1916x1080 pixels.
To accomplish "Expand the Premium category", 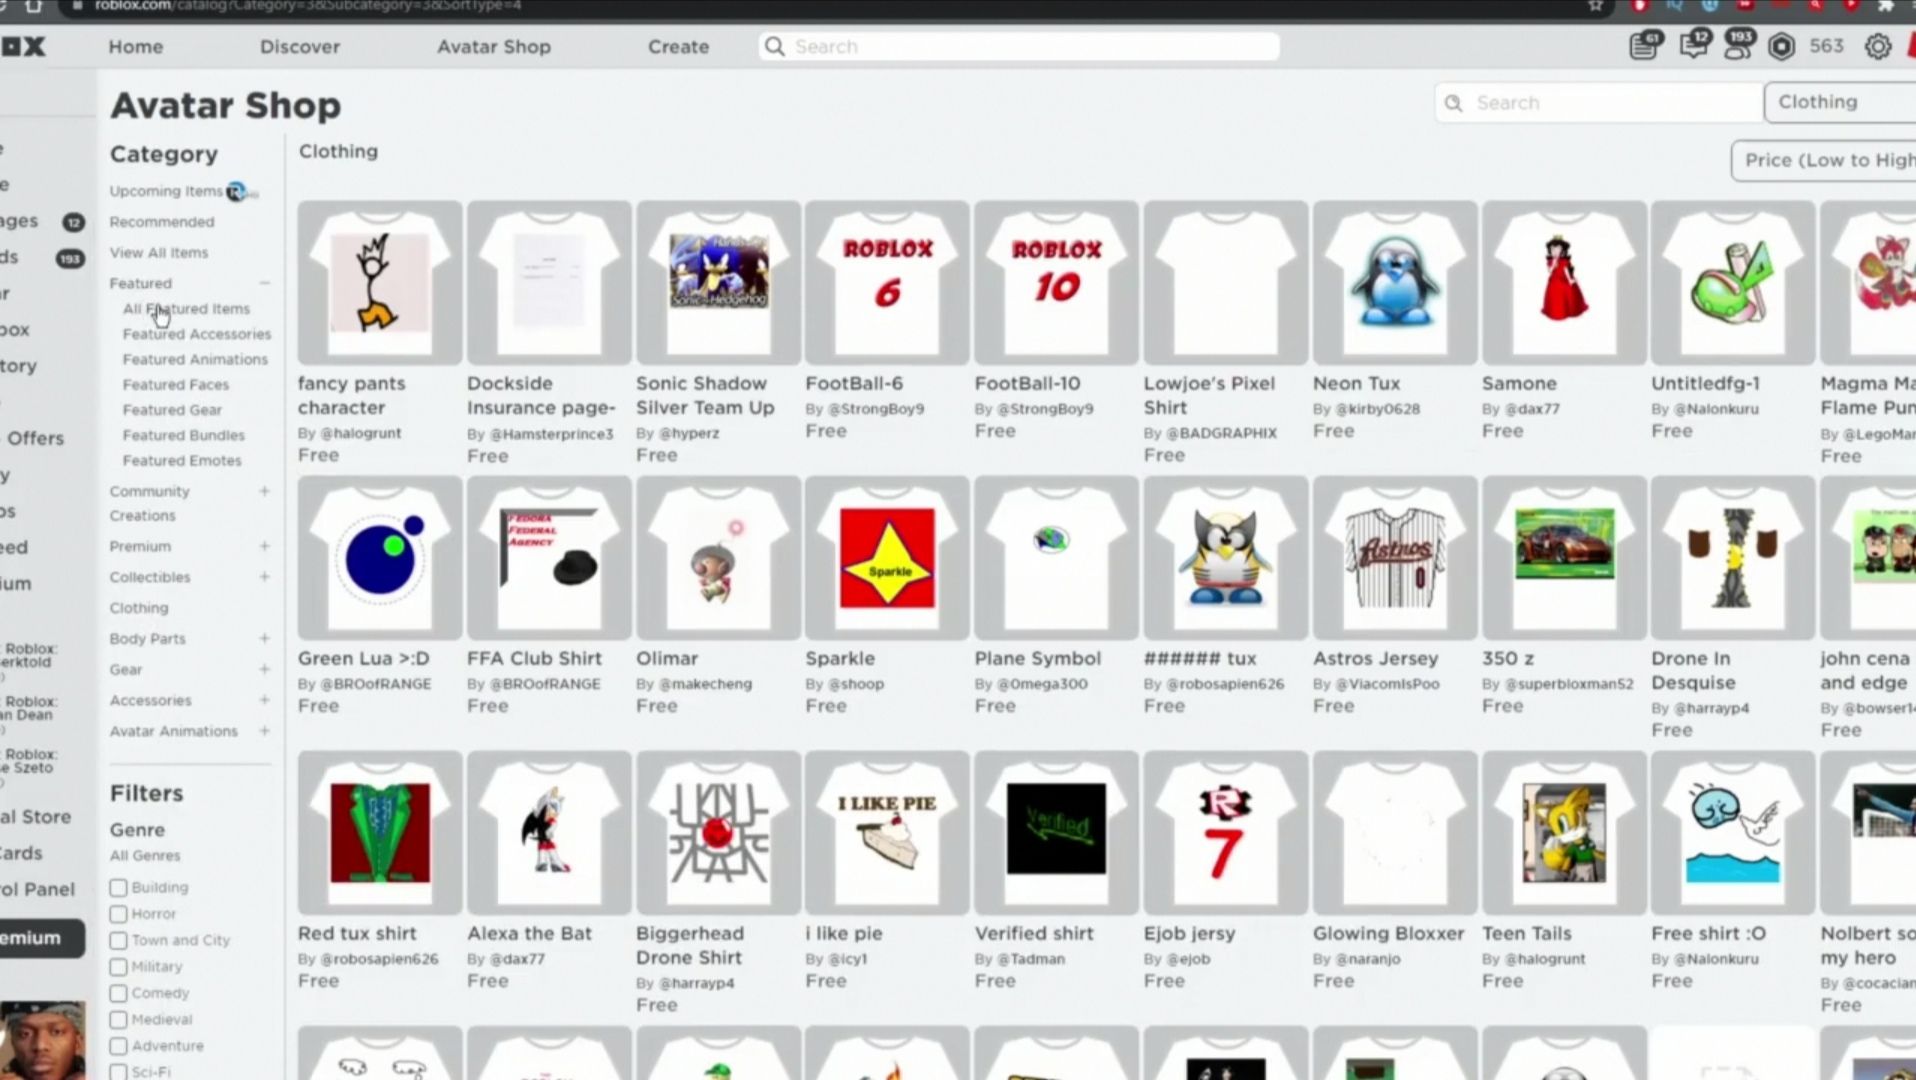I will (x=264, y=546).
